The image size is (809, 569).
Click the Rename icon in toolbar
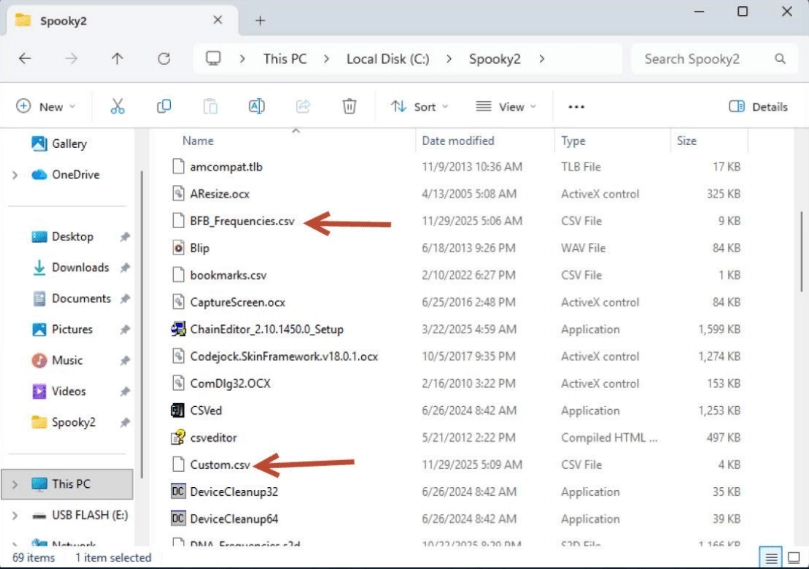tap(256, 106)
